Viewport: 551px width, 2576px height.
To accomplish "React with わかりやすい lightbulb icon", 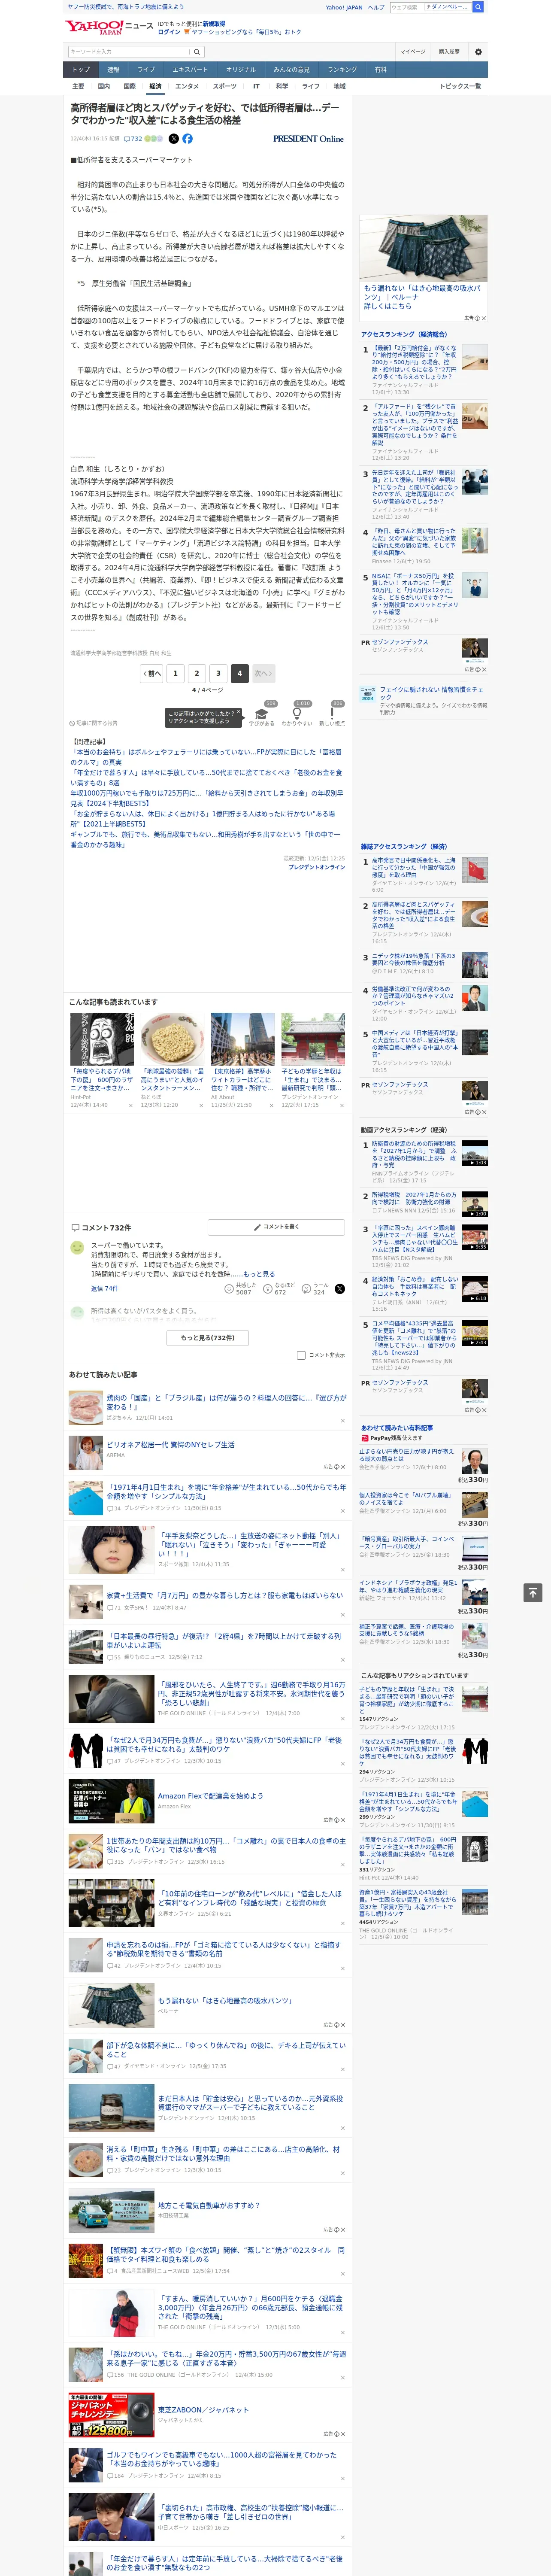I will pyautogui.click(x=296, y=714).
